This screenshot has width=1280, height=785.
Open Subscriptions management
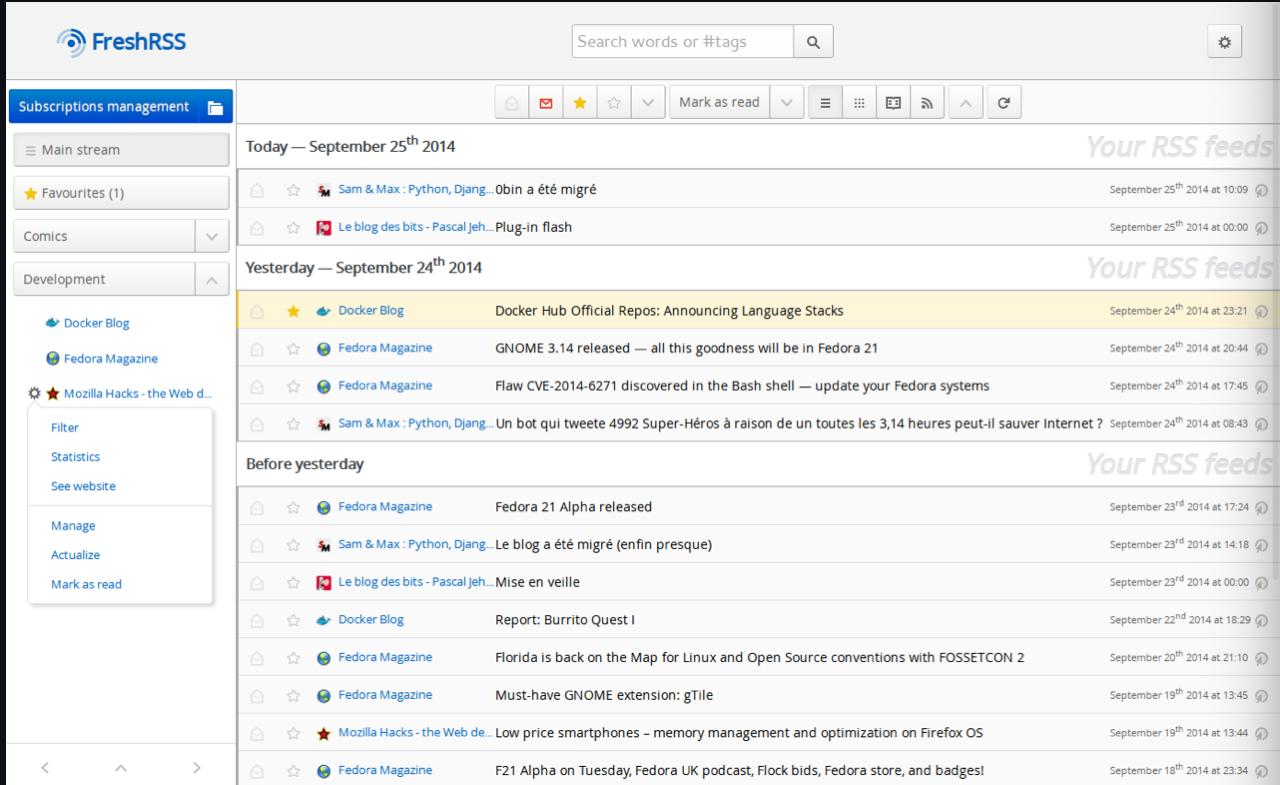[x=104, y=107]
